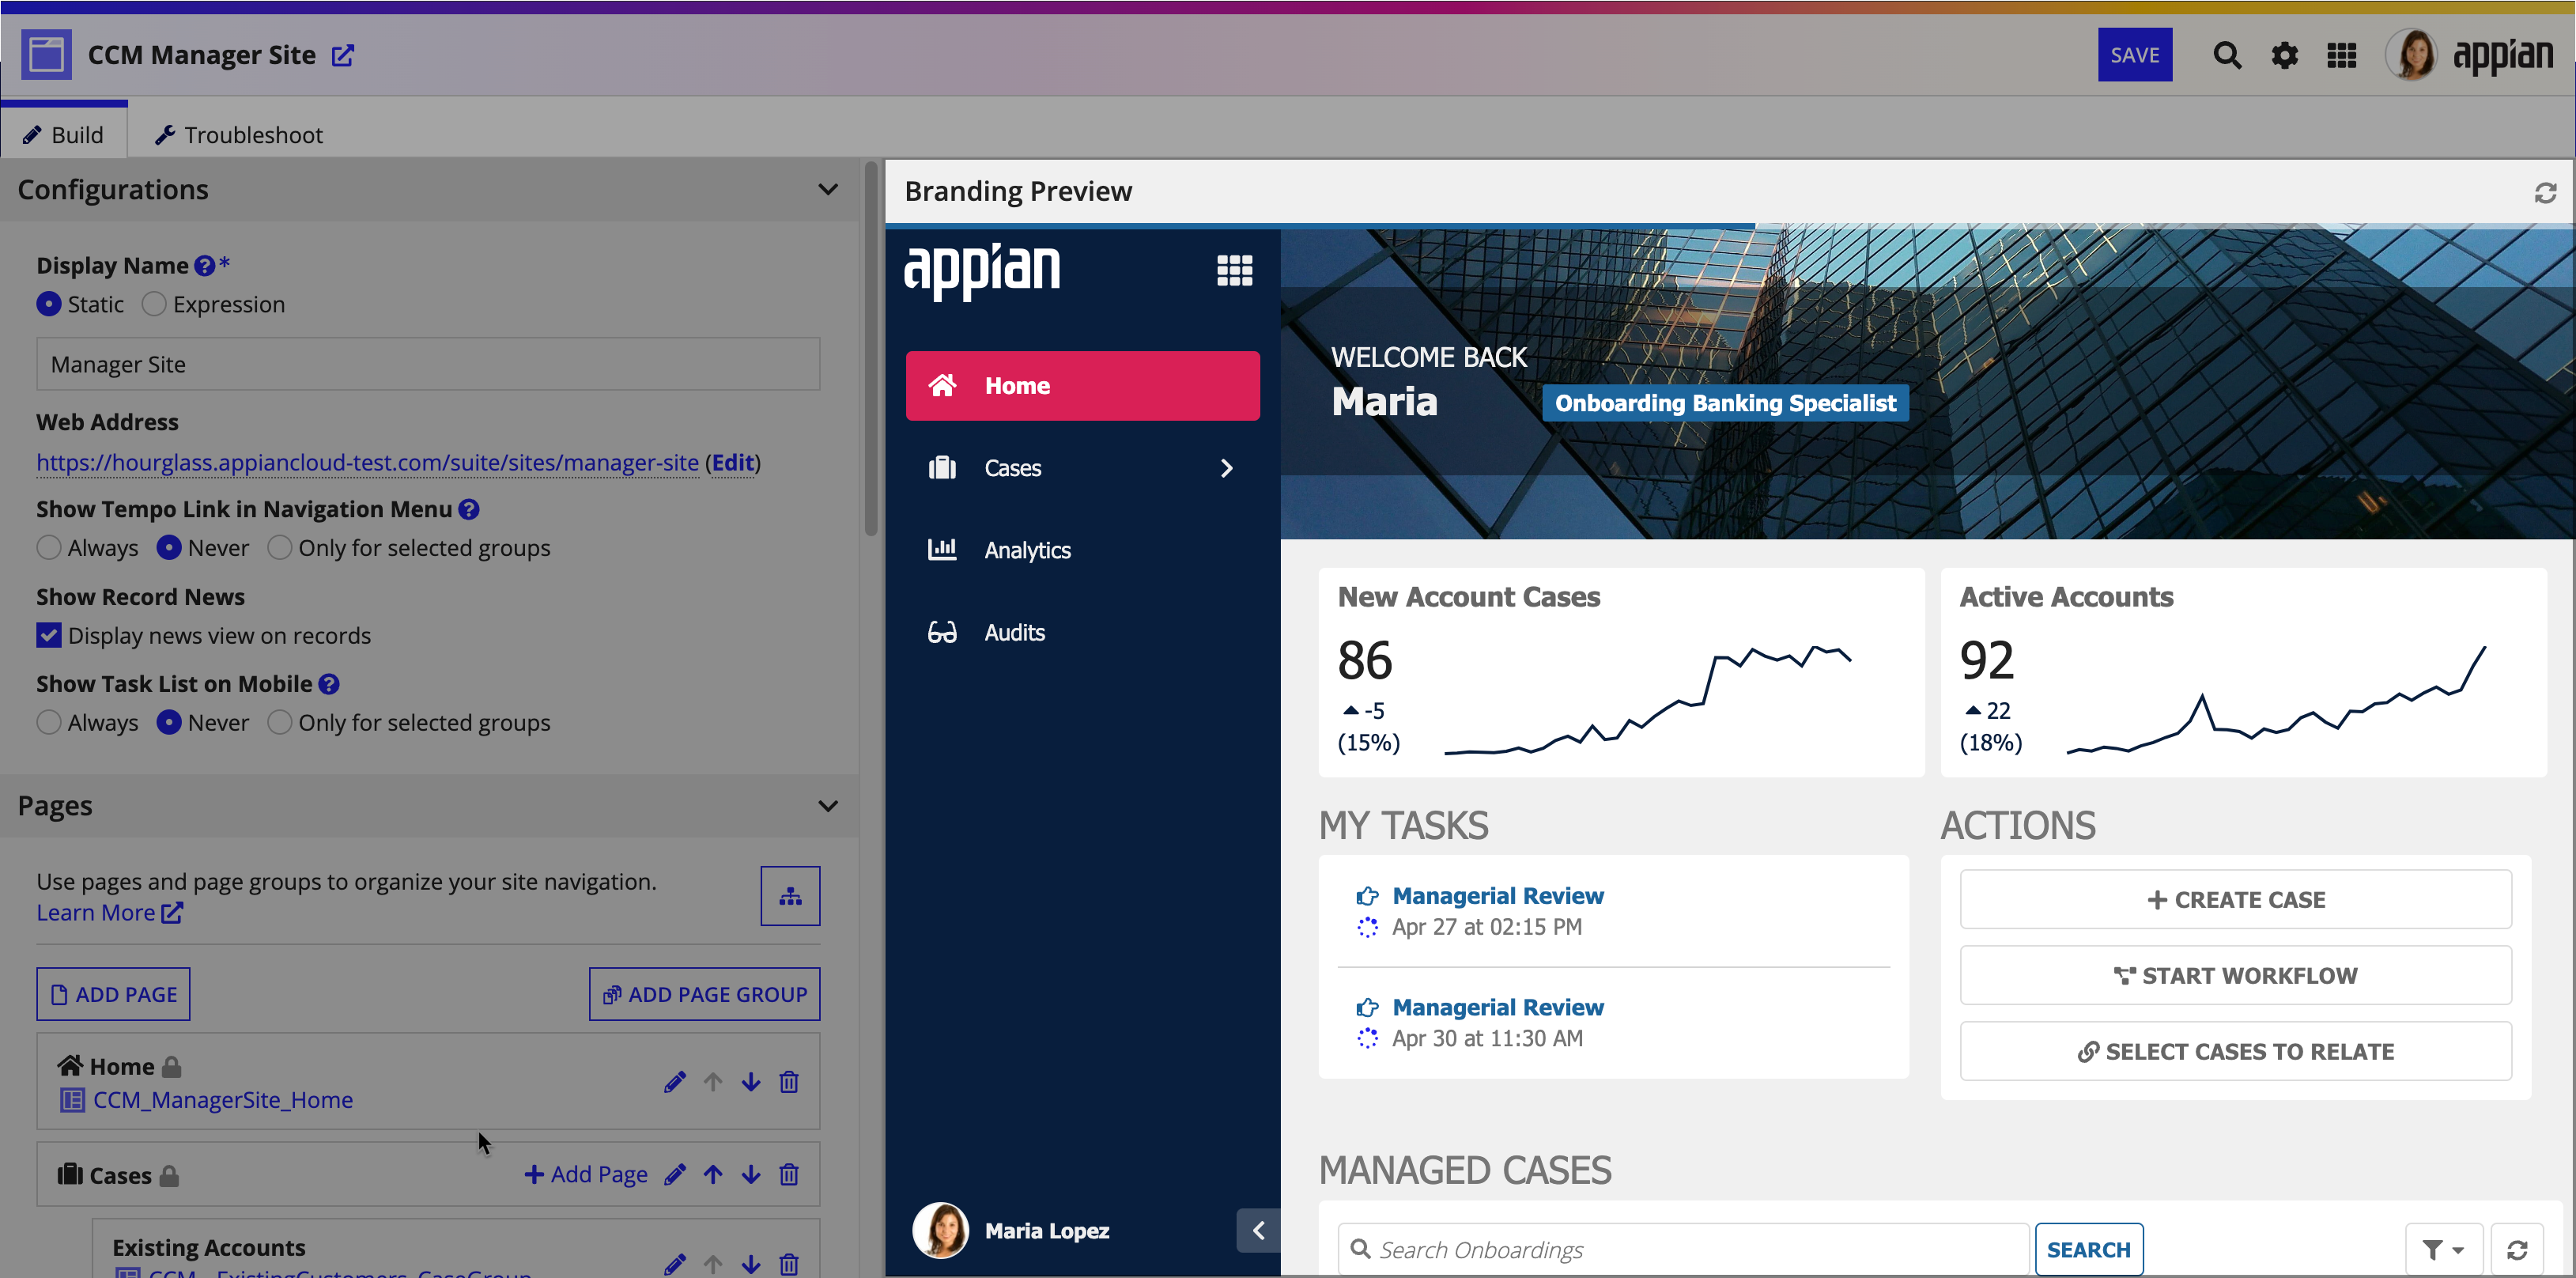Open the header navigation grid icon

pos(2341,55)
